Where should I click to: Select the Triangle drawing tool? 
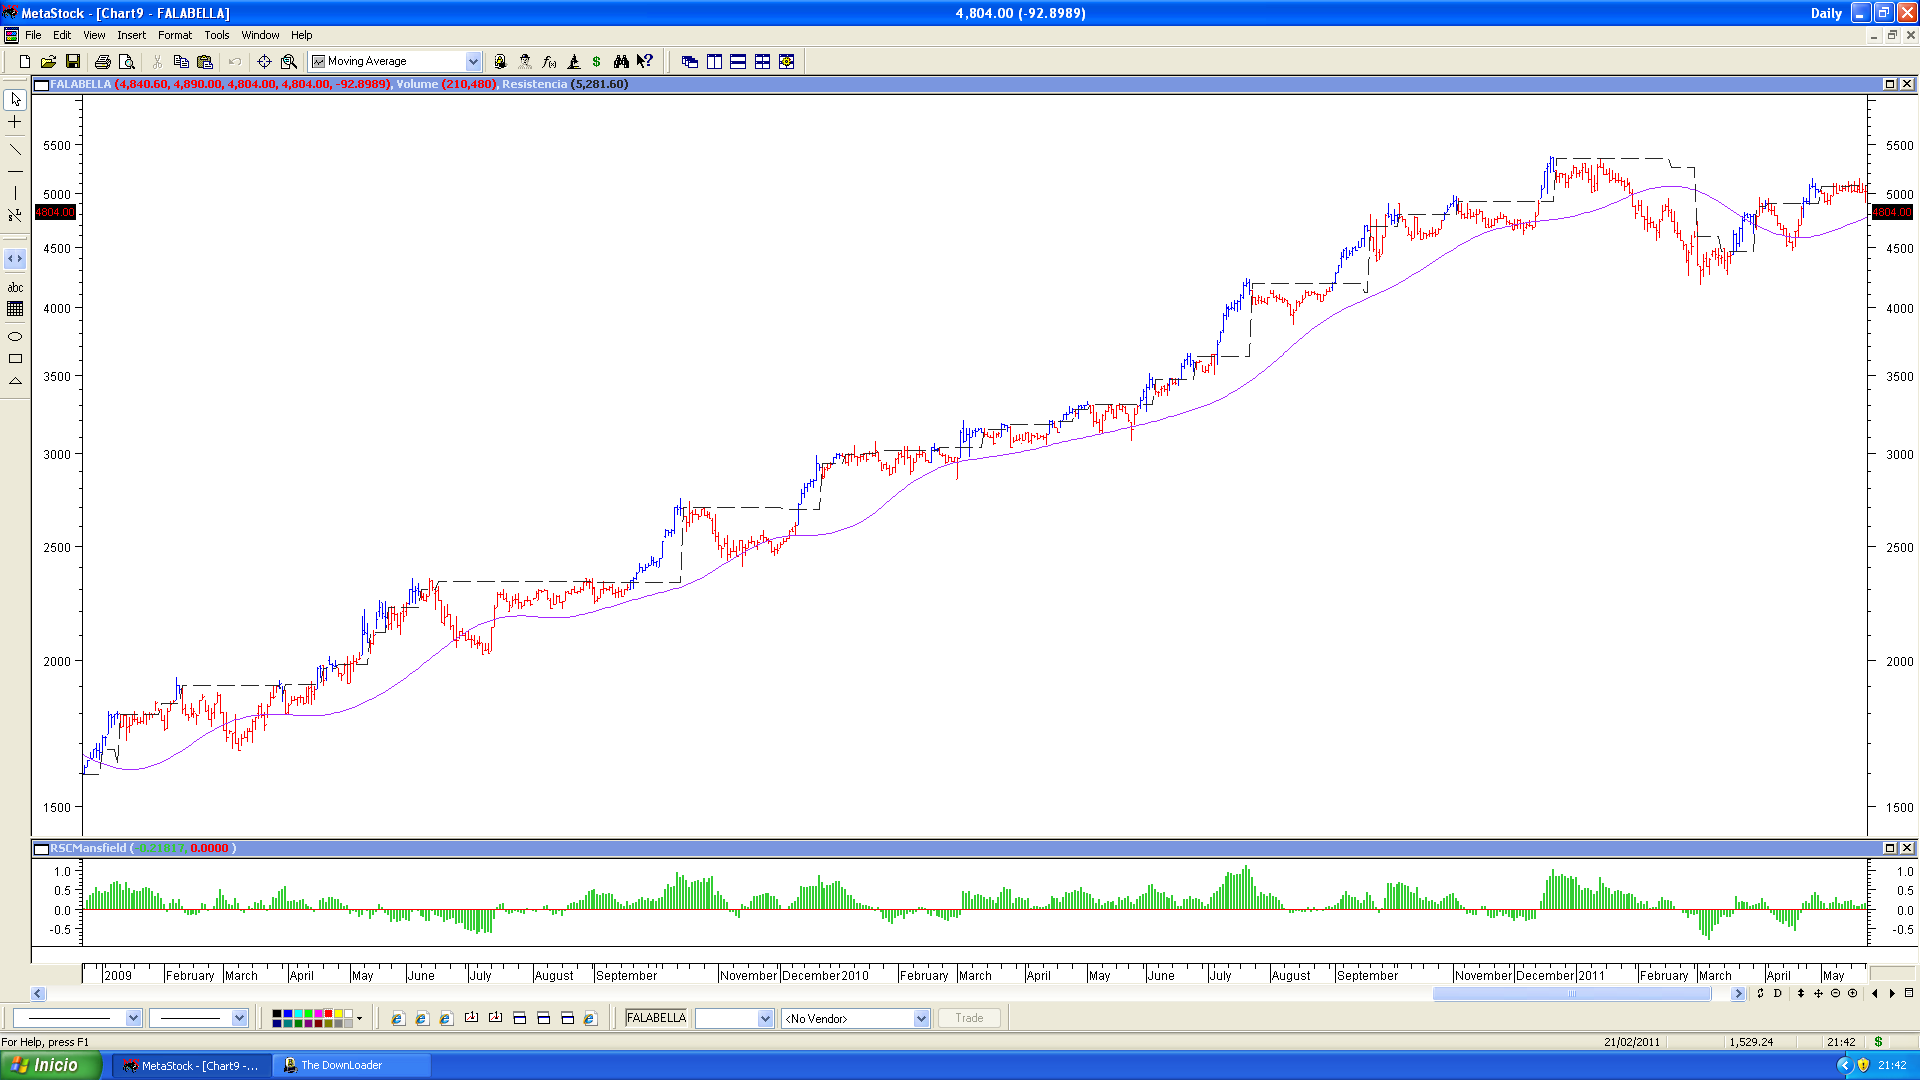pyautogui.click(x=15, y=381)
